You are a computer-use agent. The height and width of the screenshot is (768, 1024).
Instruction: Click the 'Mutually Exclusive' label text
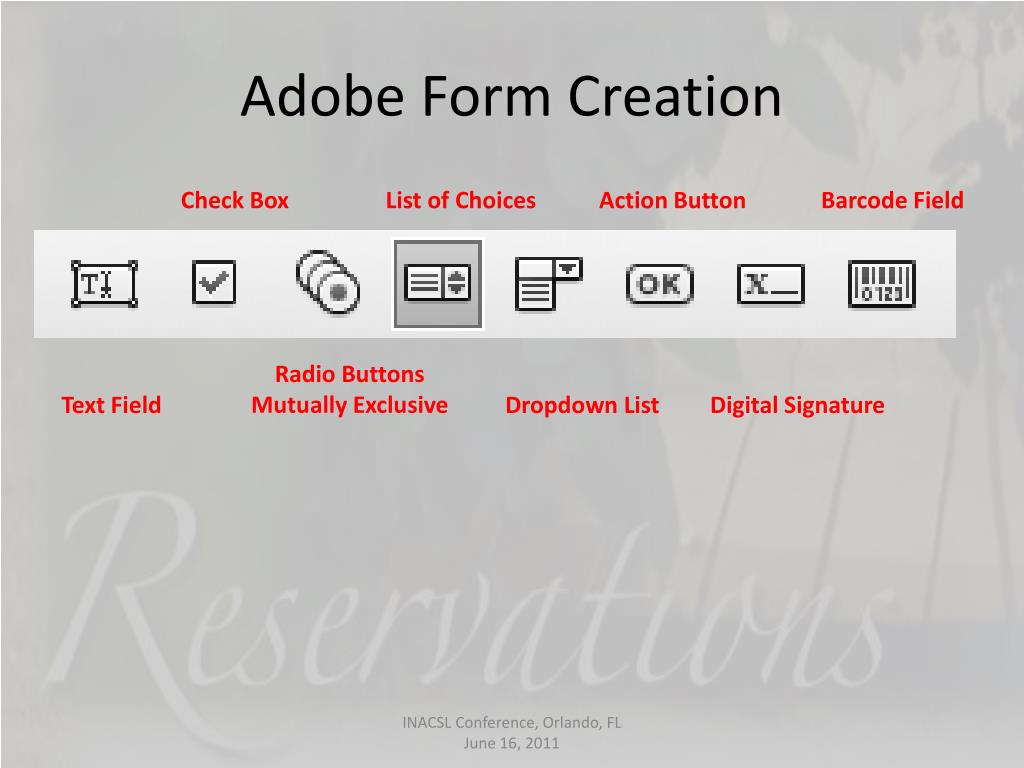(x=349, y=405)
